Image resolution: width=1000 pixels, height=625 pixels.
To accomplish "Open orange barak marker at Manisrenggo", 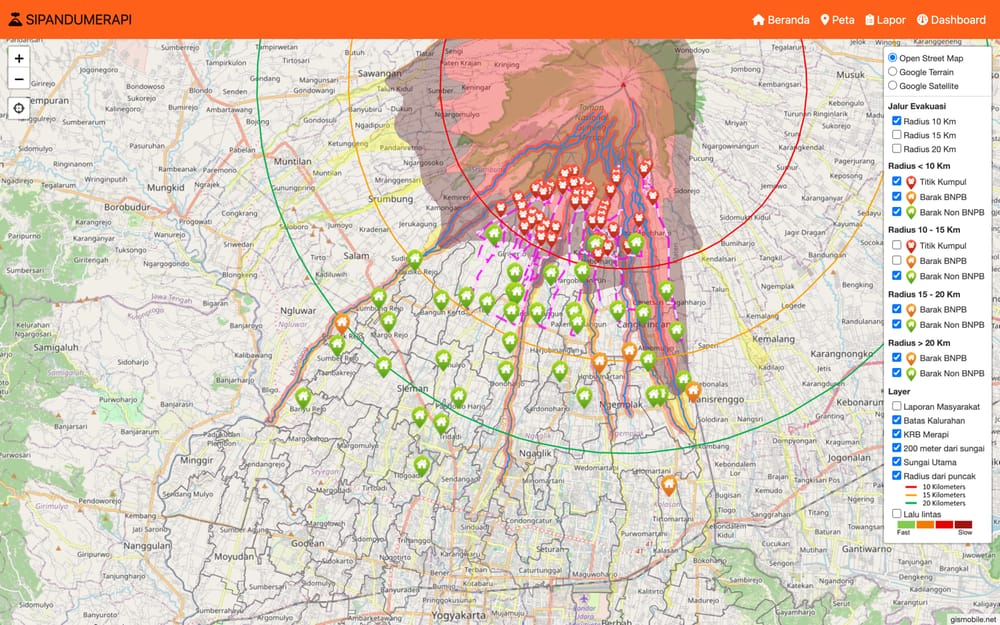I will tap(693, 391).
